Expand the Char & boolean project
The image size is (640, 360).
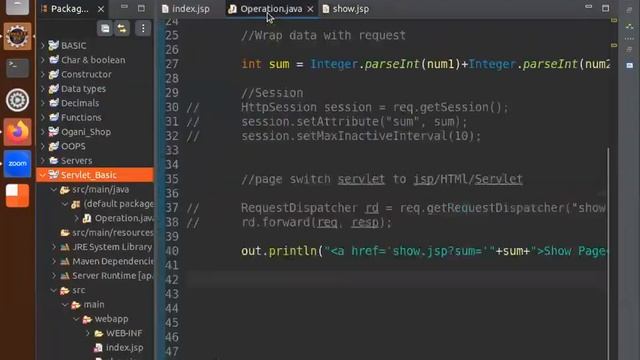(x=43, y=60)
